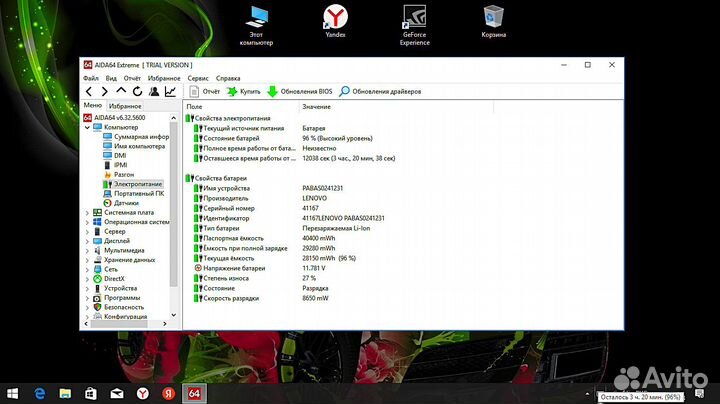Select Портативный ПК tree item
This screenshot has height=404, width=720.
coord(134,193)
